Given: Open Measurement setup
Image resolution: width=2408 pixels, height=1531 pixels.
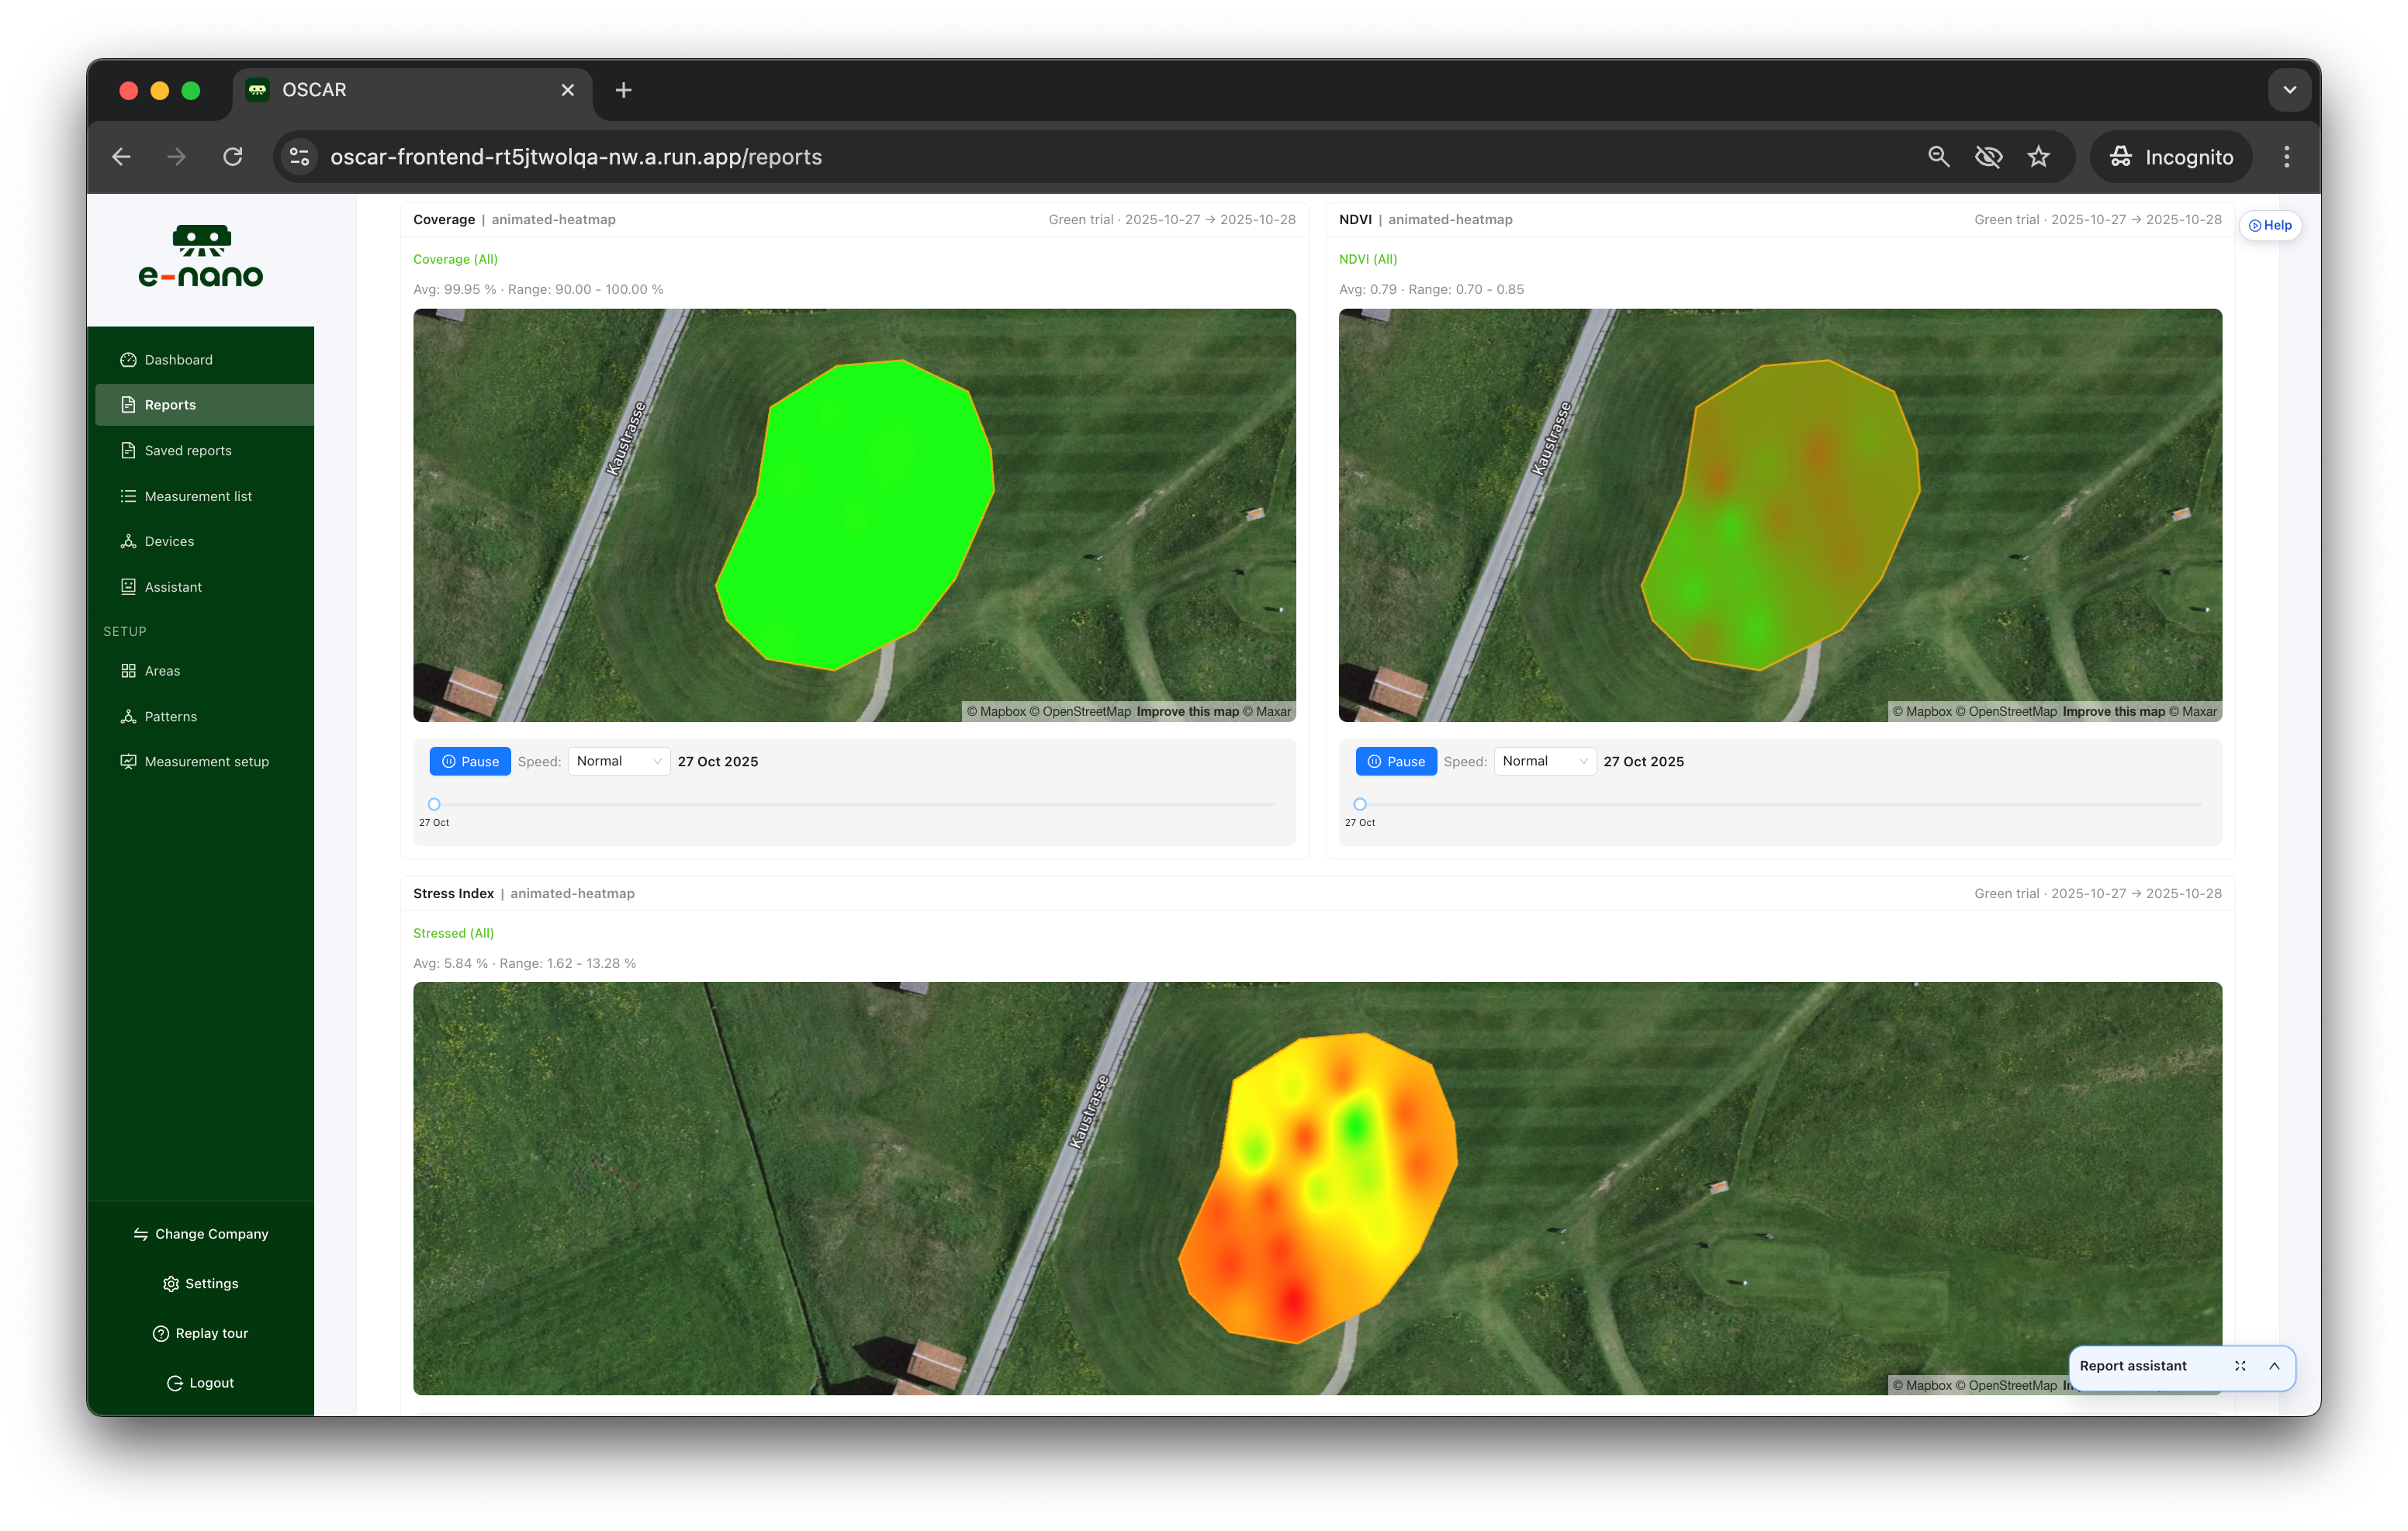Looking at the screenshot, I should tap(206, 761).
